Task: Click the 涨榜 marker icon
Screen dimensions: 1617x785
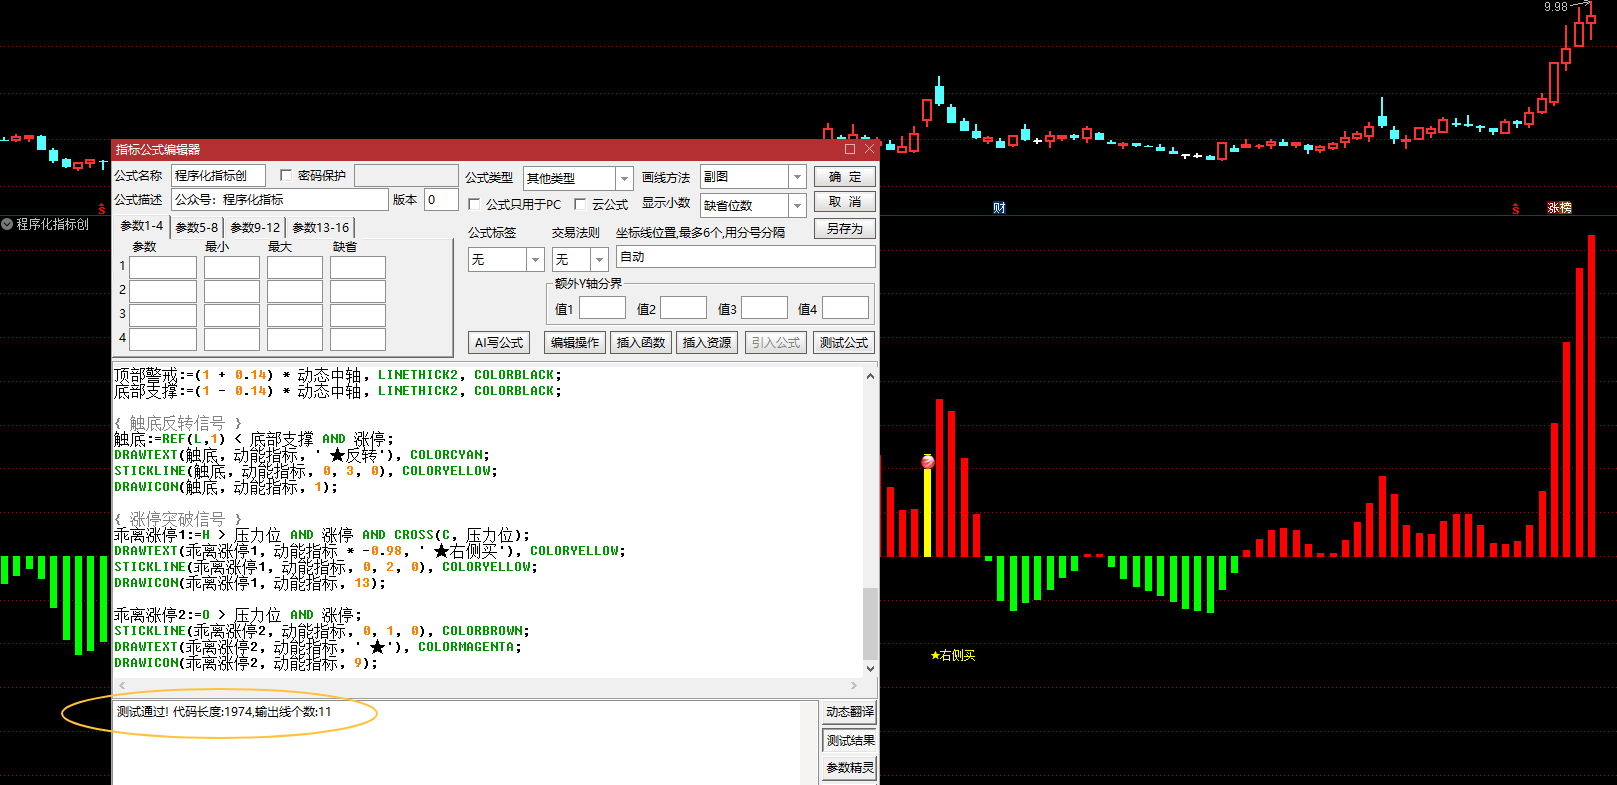Action: 1559,208
